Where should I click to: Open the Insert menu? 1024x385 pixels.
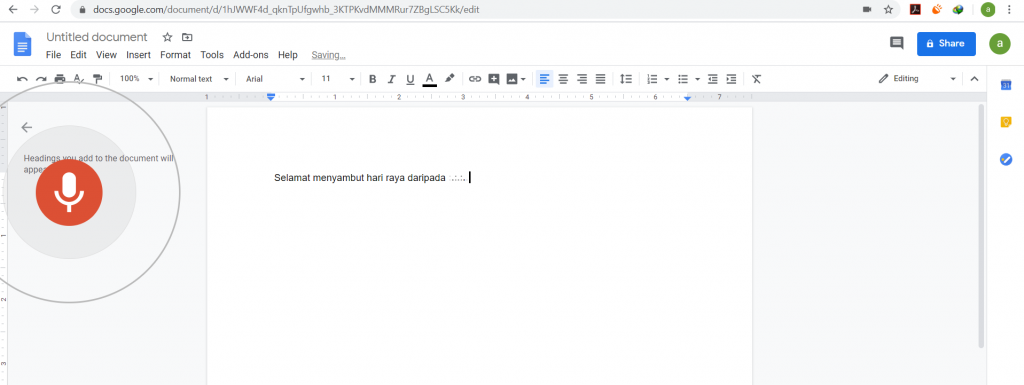point(138,55)
